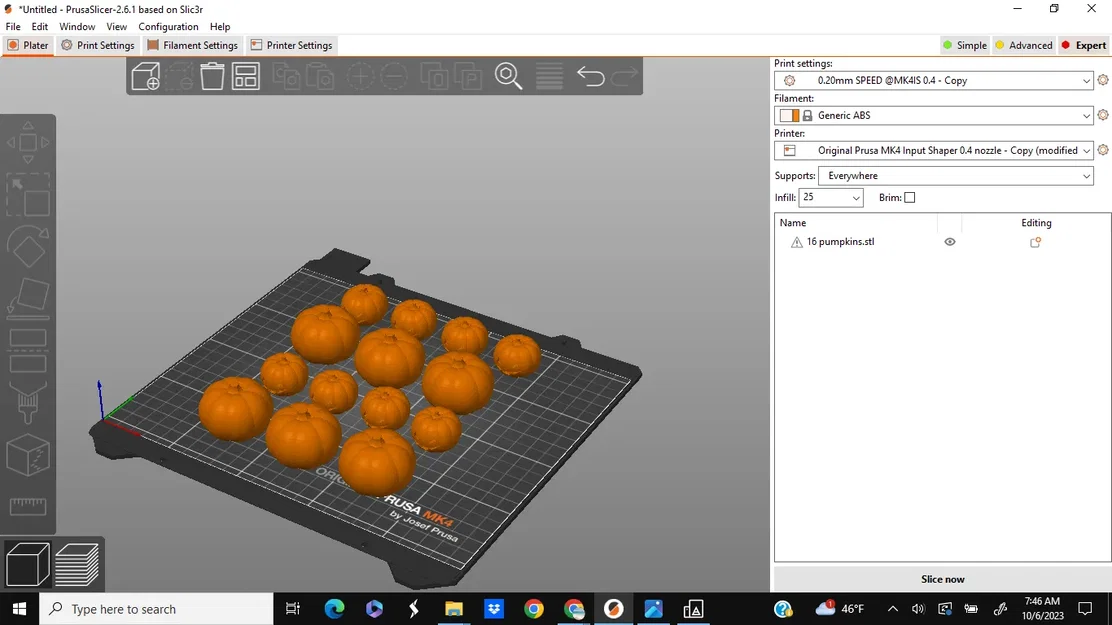Open the Supports Everywhere dropdown
Image resolution: width=1112 pixels, height=625 pixels.
point(955,175)
